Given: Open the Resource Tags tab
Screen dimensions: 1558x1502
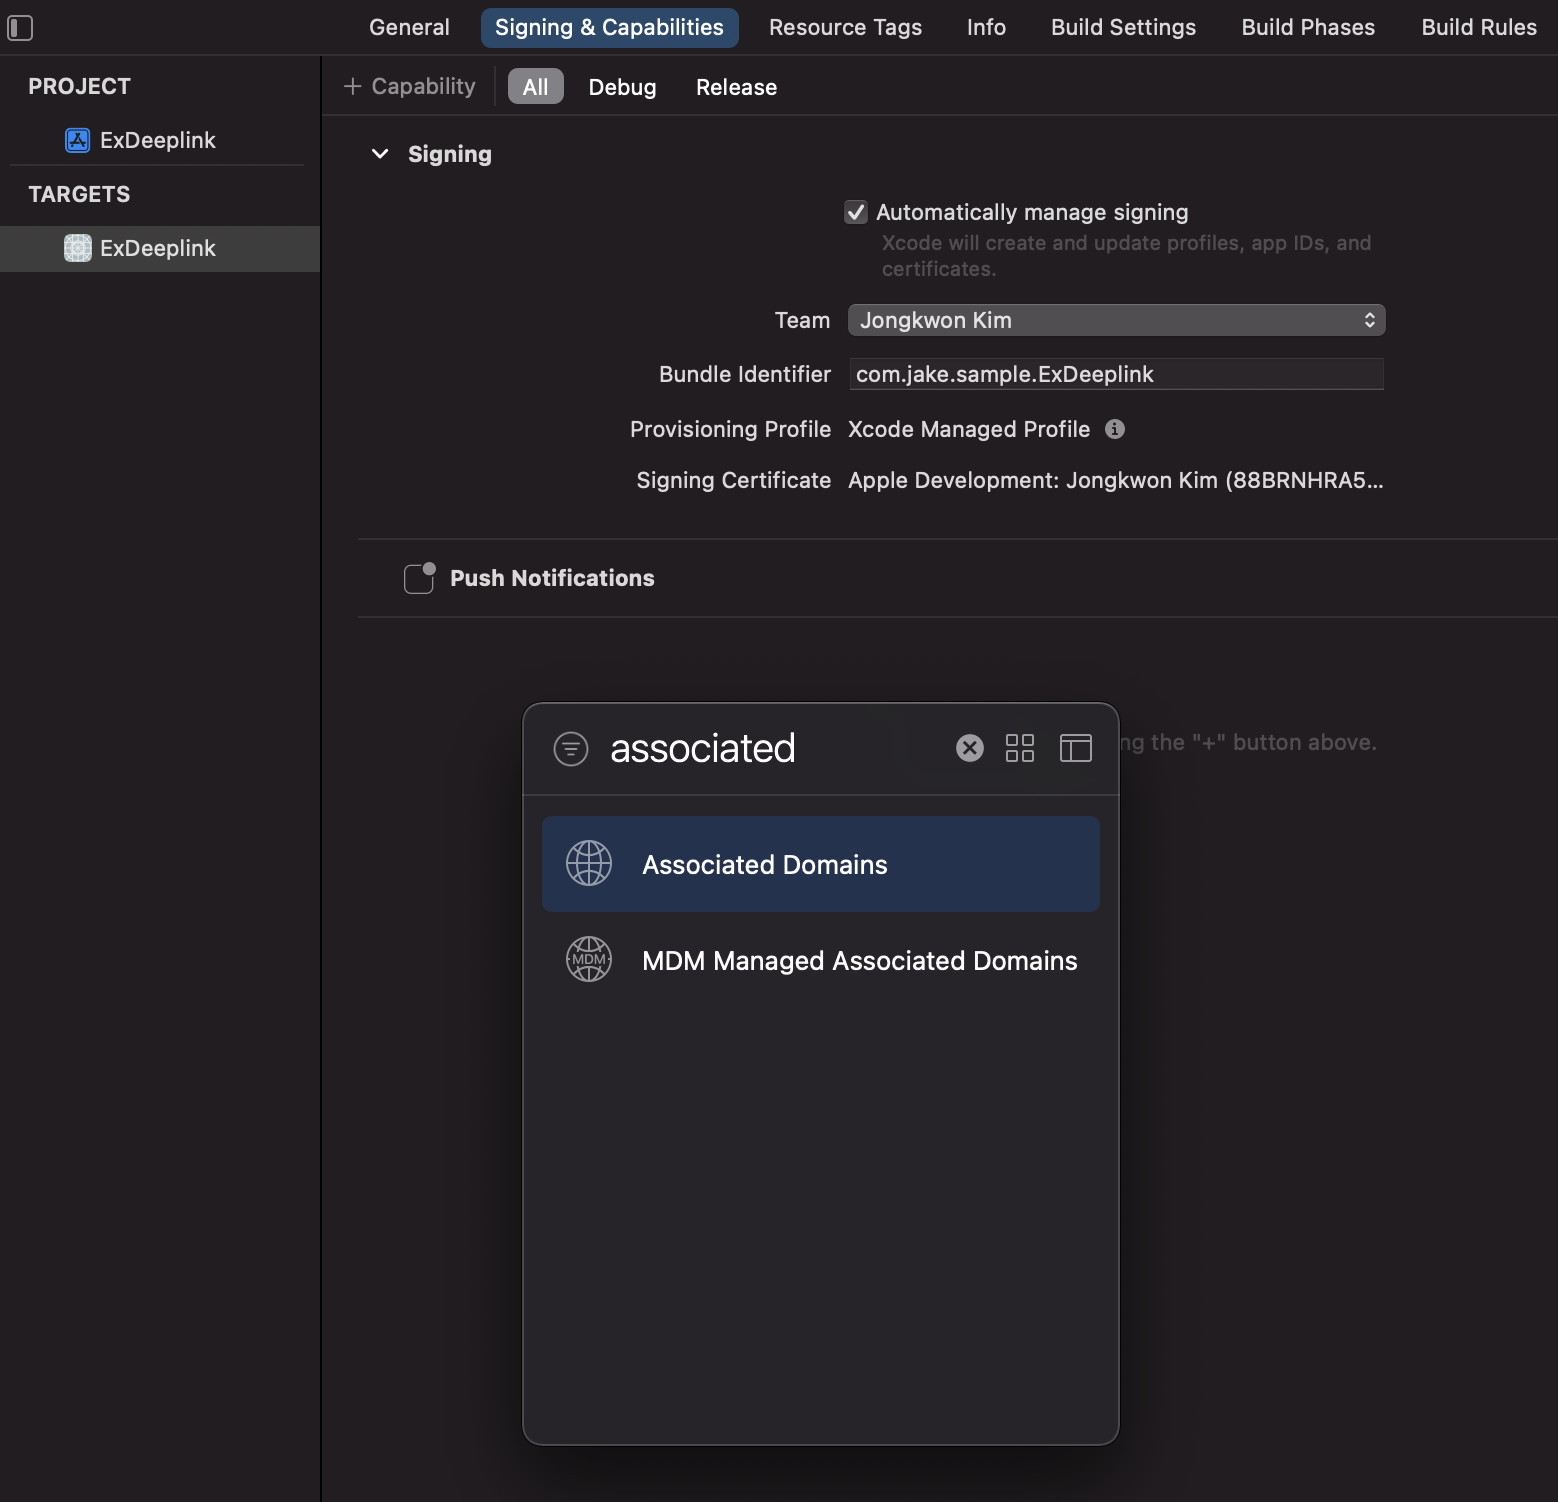Looking at the screenshot, I should (x=845, y=28).
